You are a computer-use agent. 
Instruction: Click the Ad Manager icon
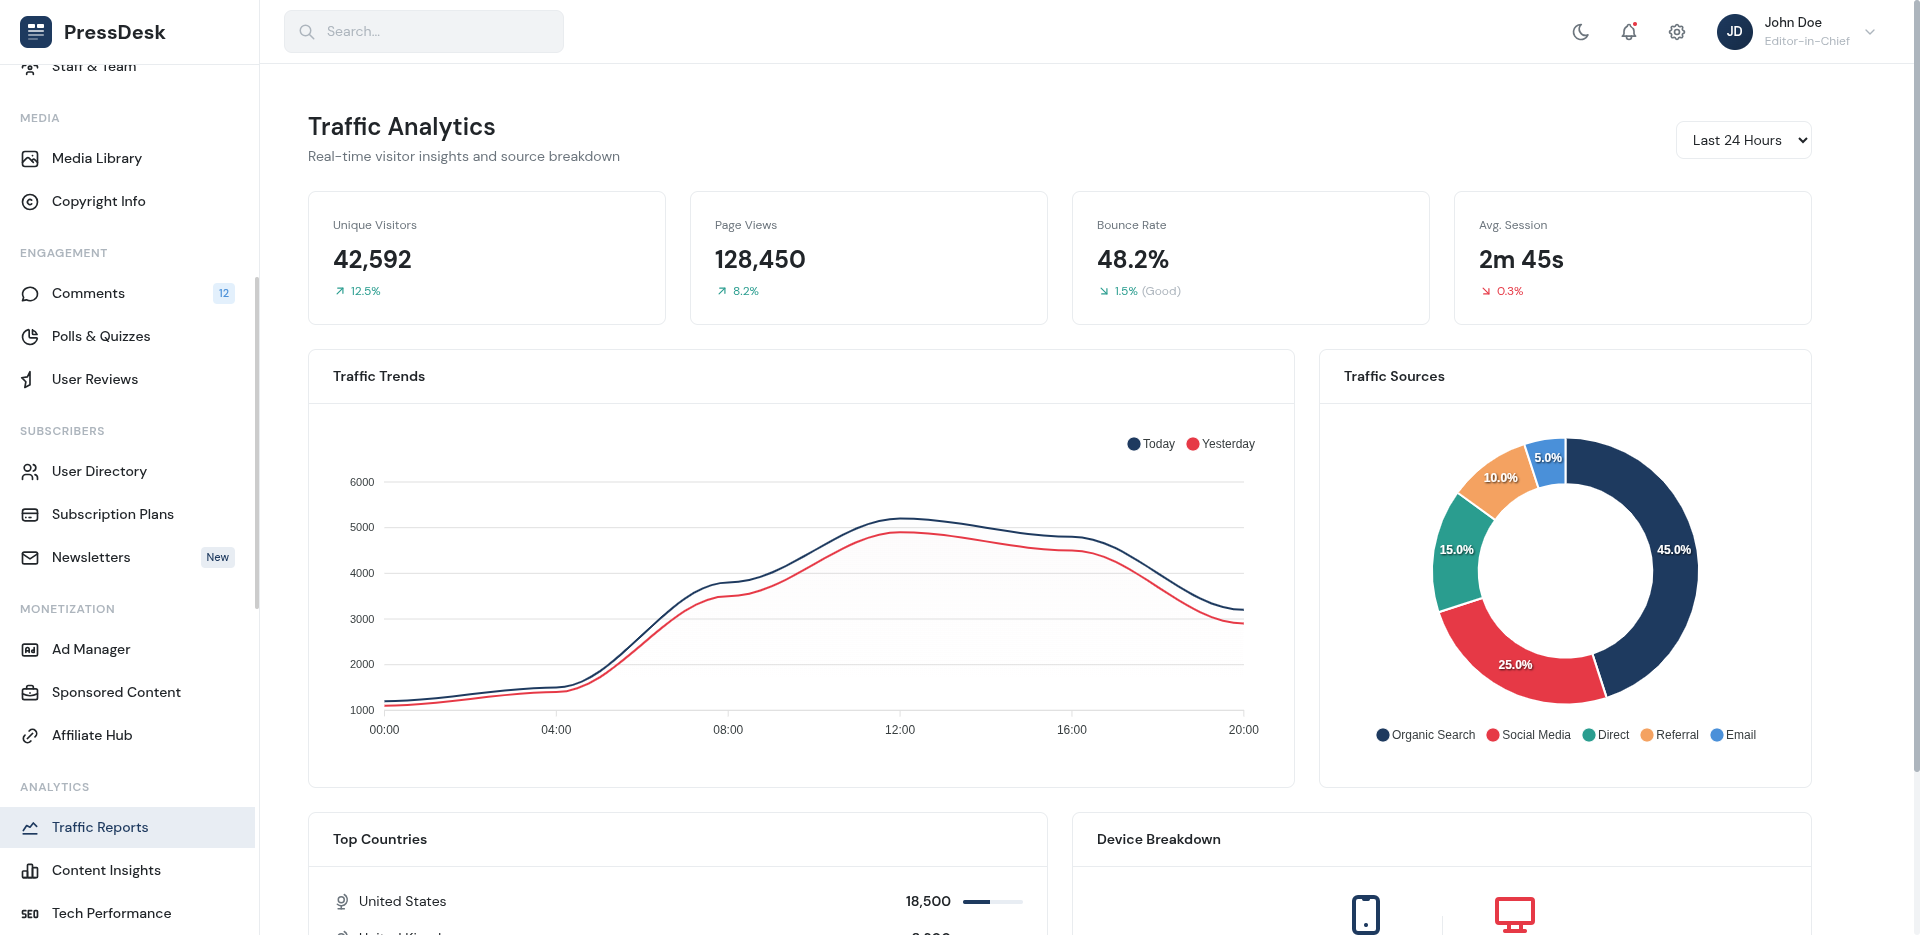(x=30, y=650)
